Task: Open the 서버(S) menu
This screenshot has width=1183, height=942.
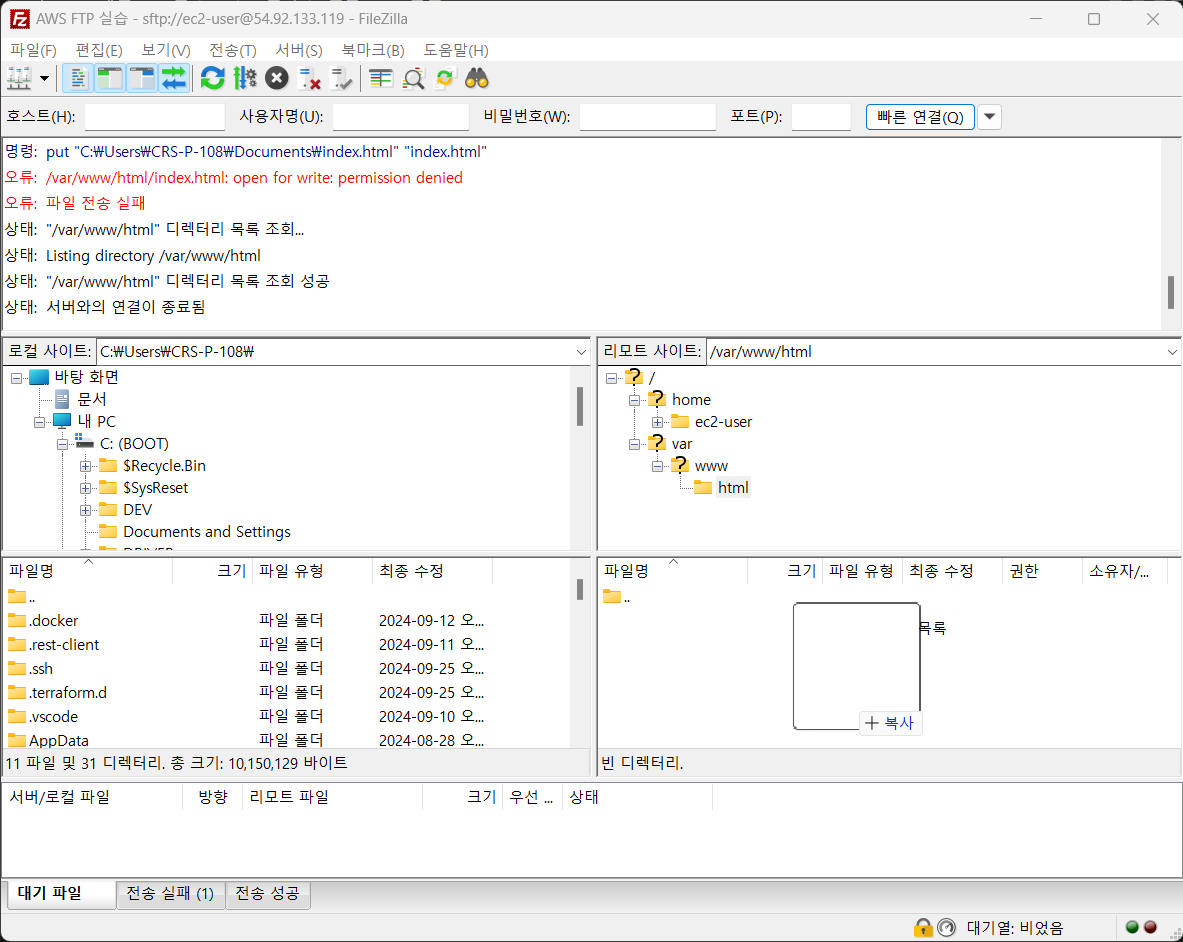Action: click(299, 51)
